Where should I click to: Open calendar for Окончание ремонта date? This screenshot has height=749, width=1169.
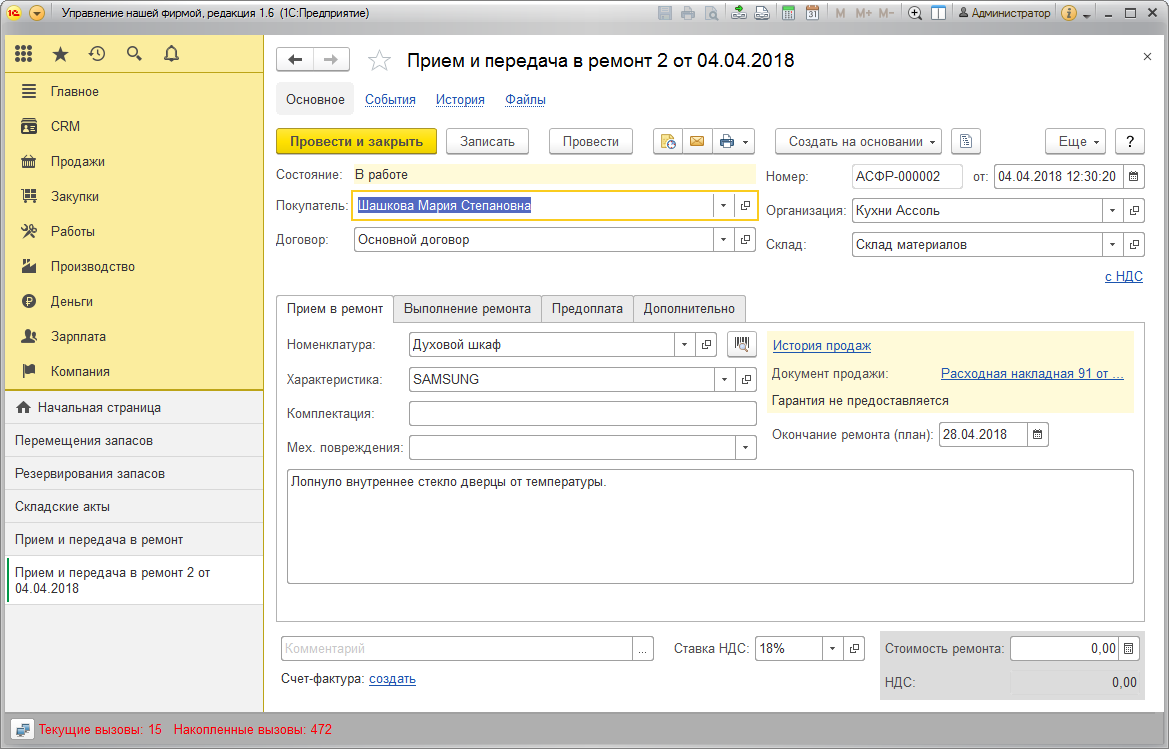pos(1038,434)
